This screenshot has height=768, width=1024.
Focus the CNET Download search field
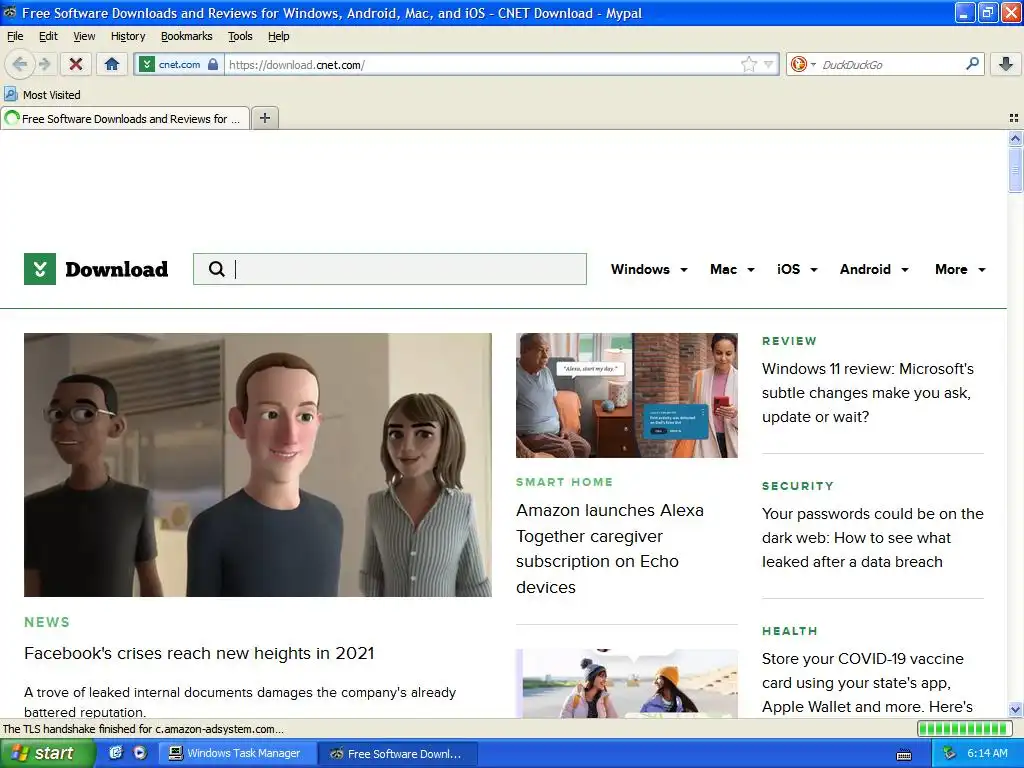click(x=390, y=269)
